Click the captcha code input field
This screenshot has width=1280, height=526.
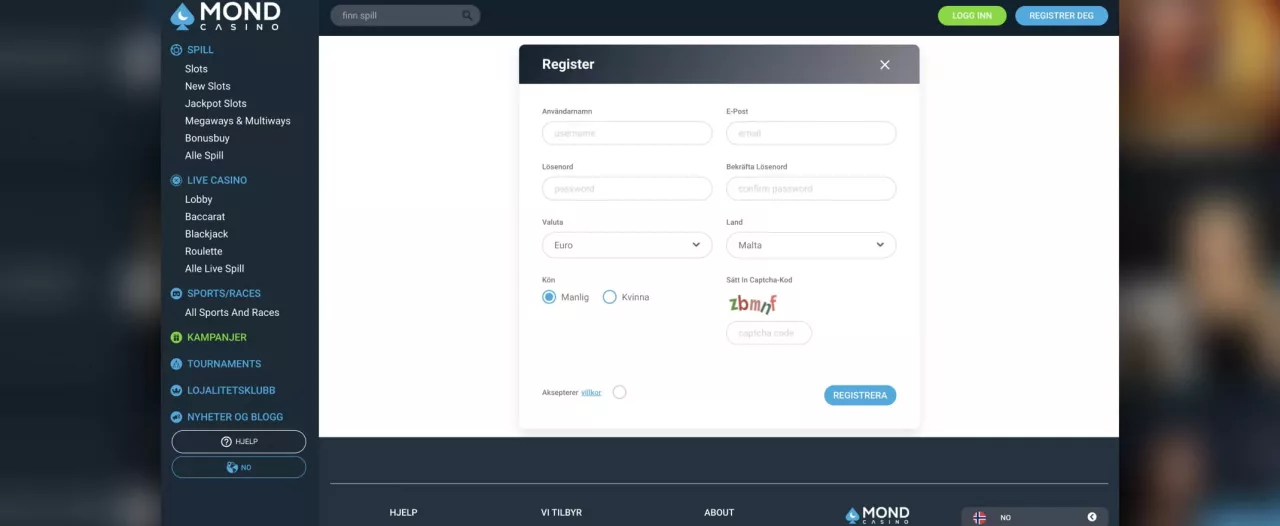click(769, 333)
